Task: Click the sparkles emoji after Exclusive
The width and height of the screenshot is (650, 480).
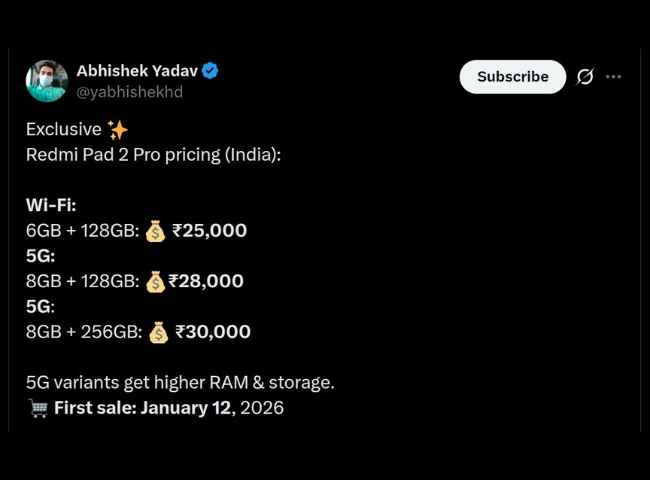Action: coord(118,130)
